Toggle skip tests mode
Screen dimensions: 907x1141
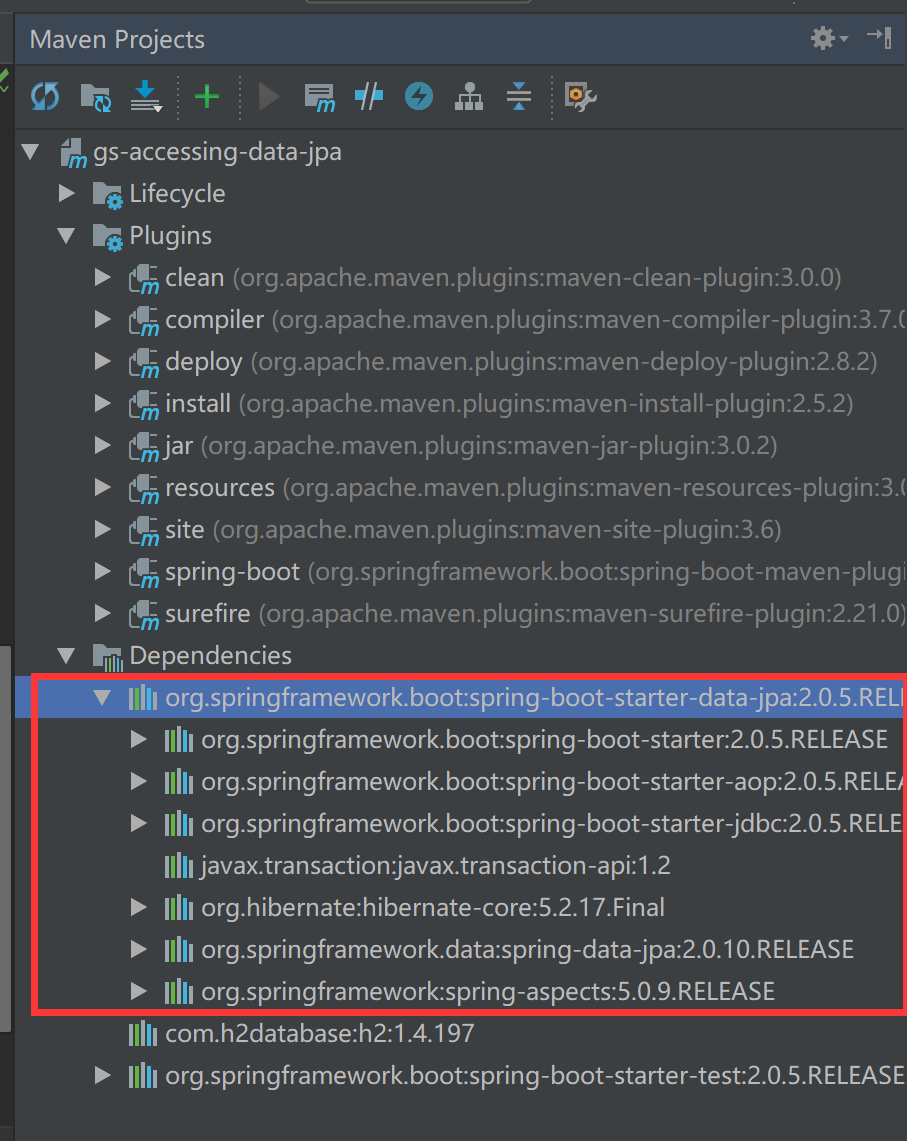[368, 97]
